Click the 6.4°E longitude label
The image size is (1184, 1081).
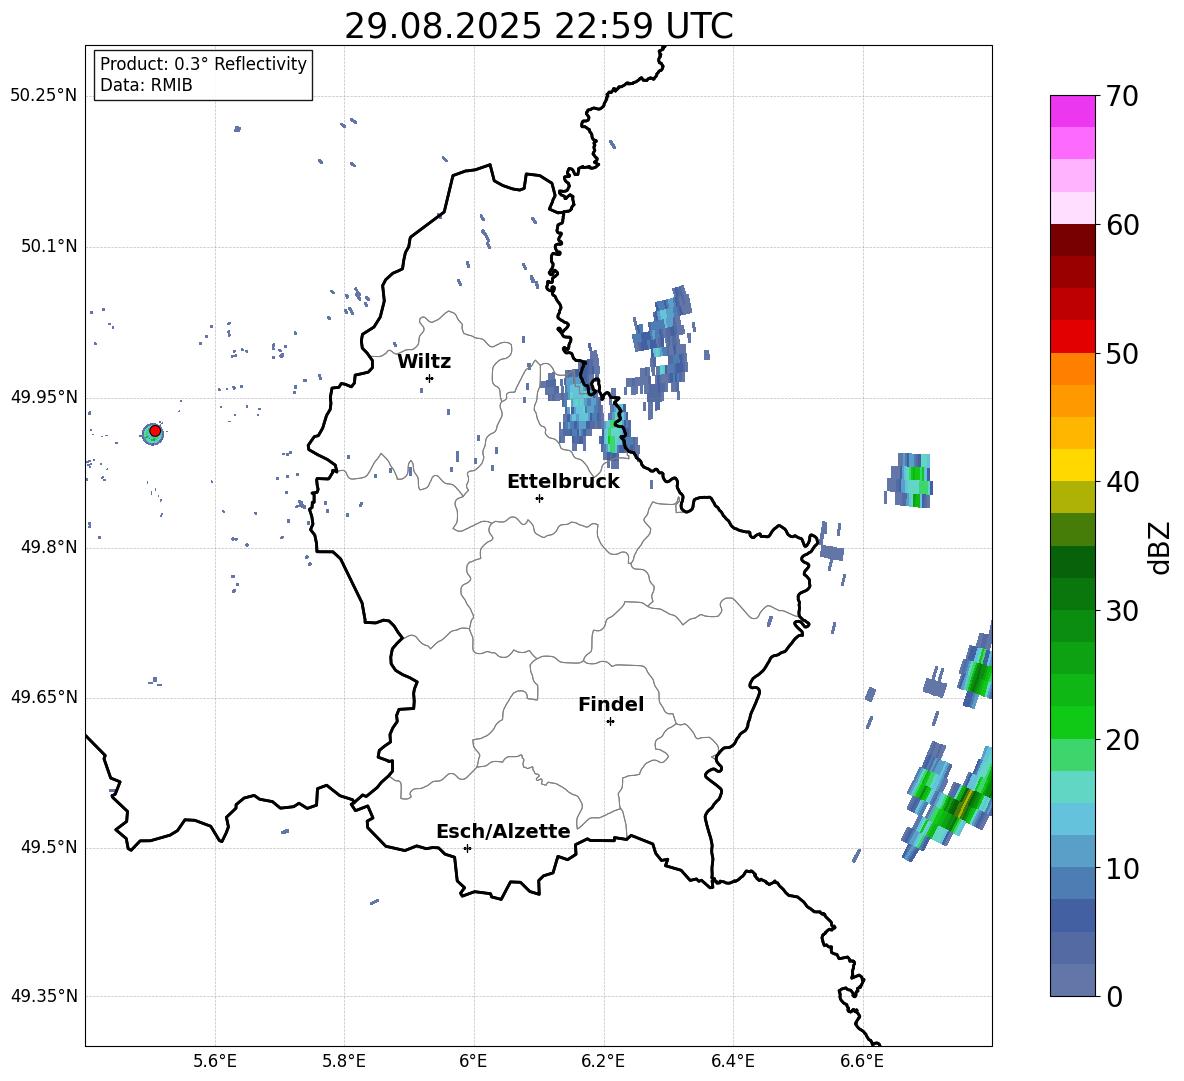pos(732,1061)
